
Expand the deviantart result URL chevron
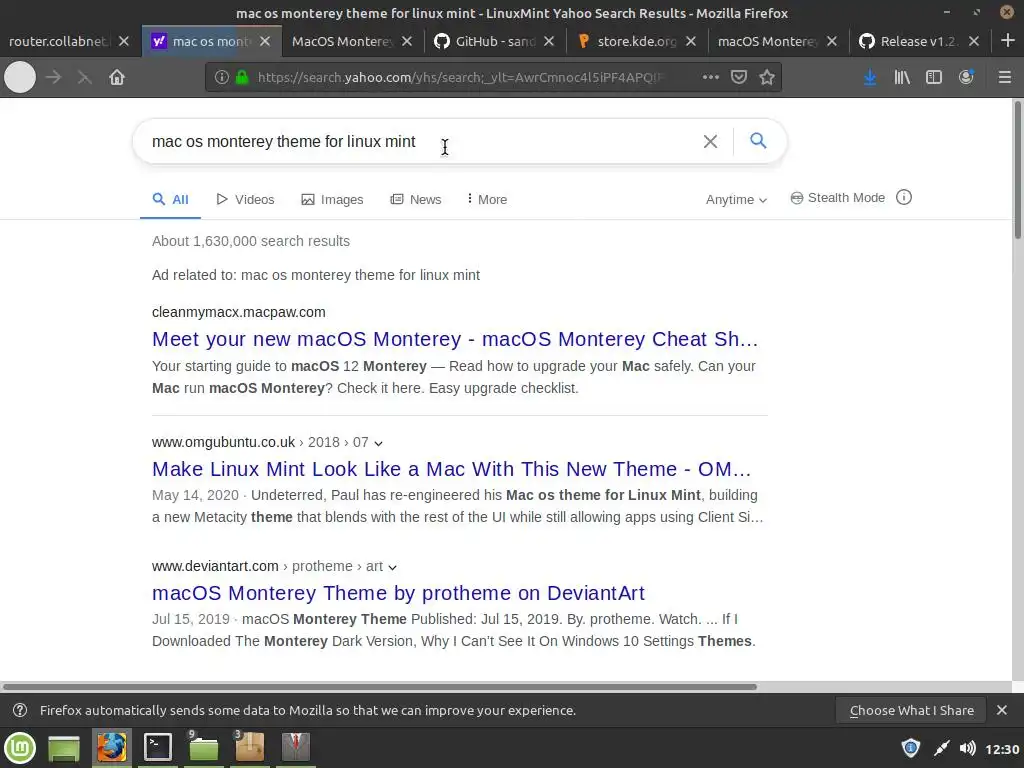(392, 568)
